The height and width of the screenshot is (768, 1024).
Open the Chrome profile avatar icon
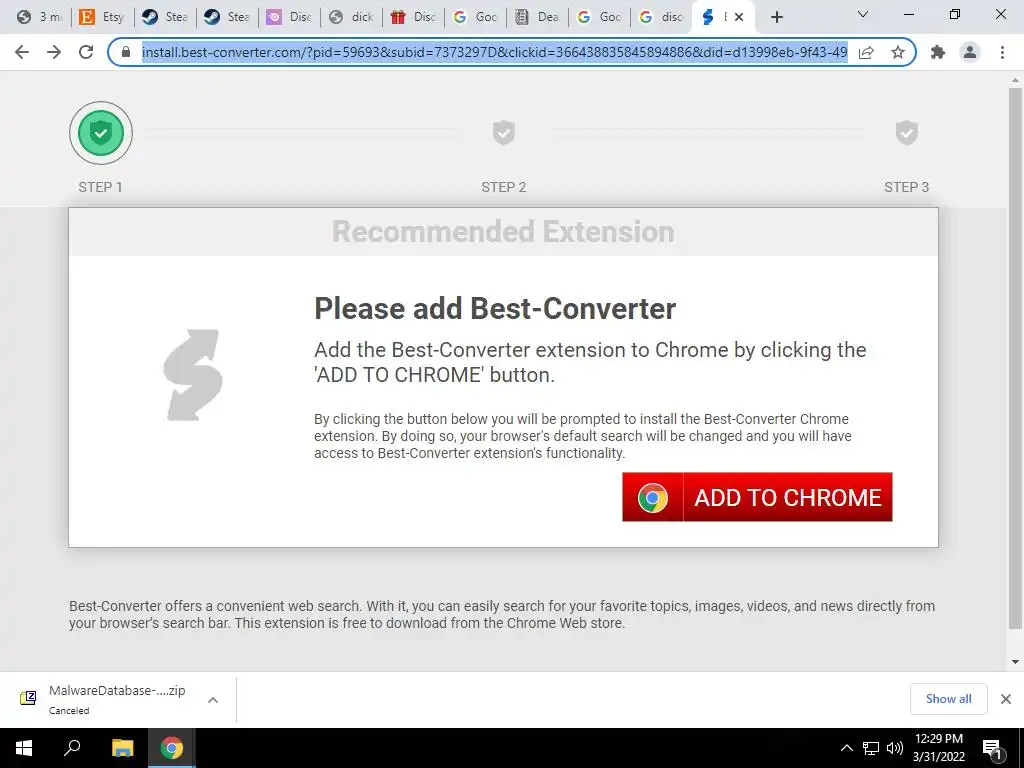tap(970, 52)
